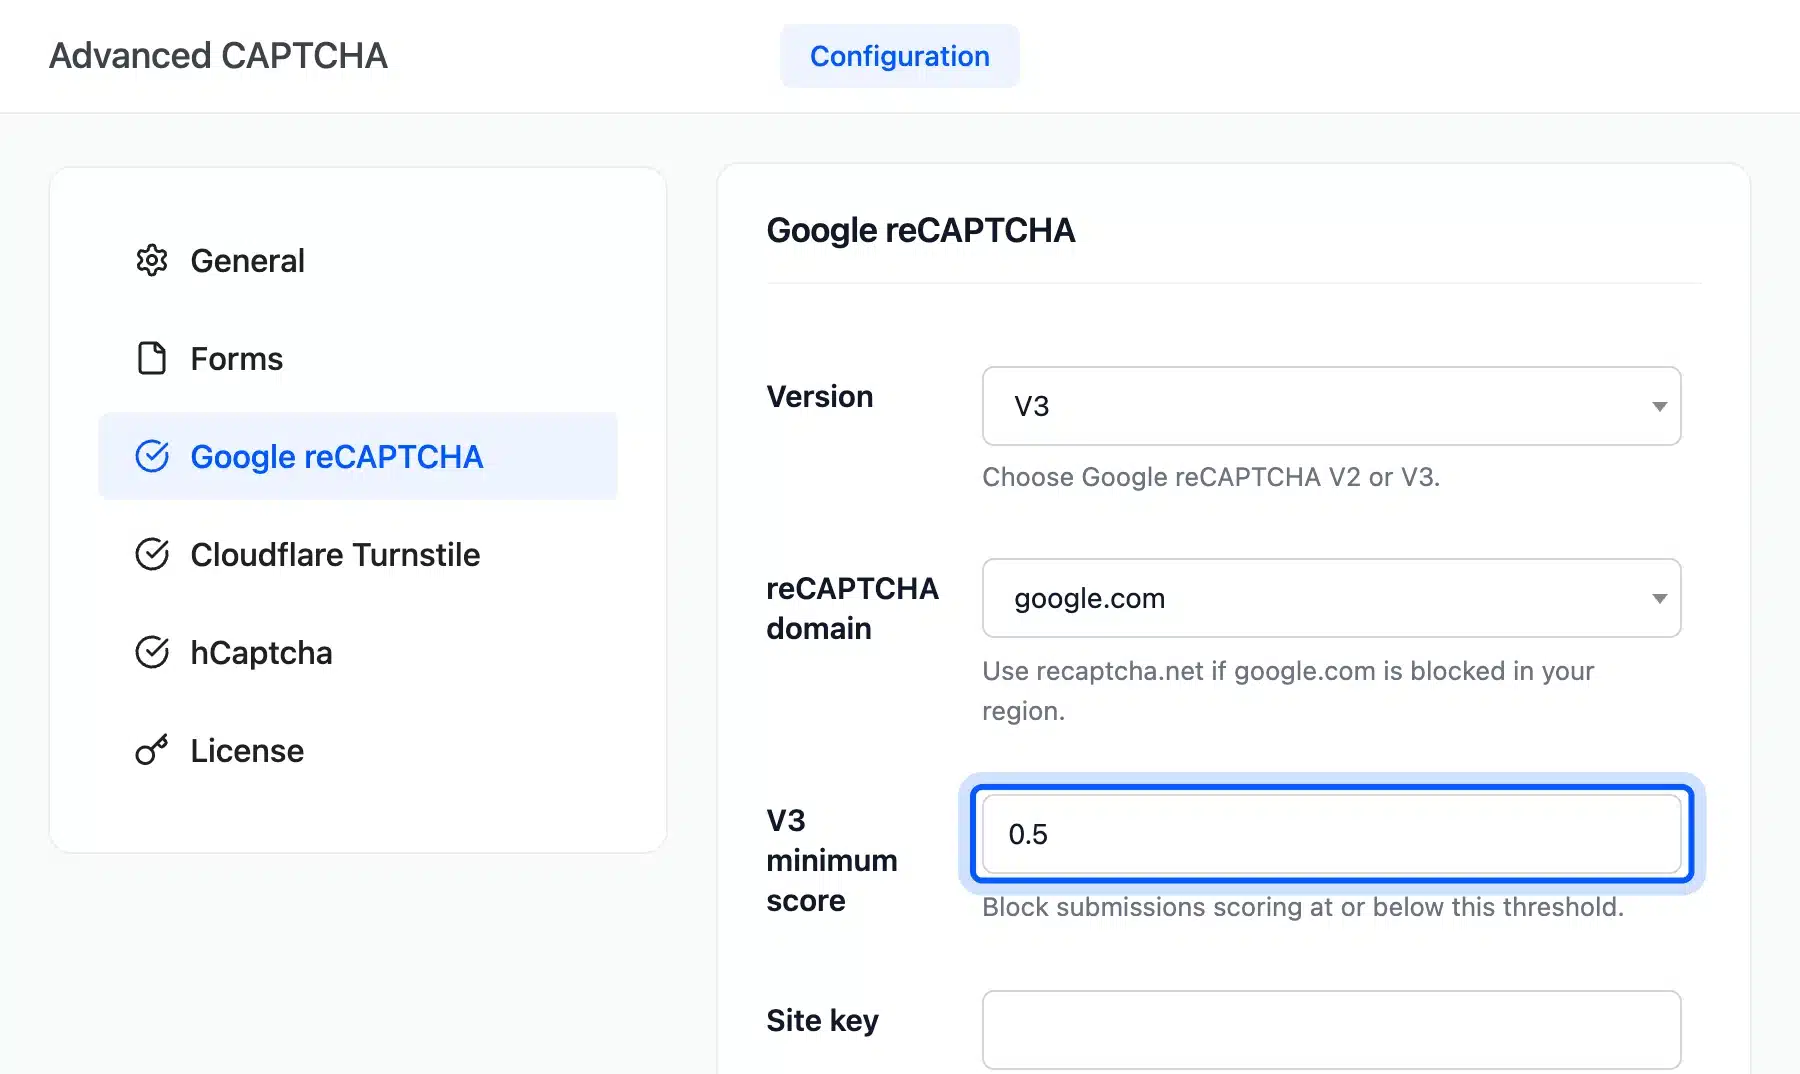
Task: Click the Advanced CAPTCHA title
Action: pos(218,56)
